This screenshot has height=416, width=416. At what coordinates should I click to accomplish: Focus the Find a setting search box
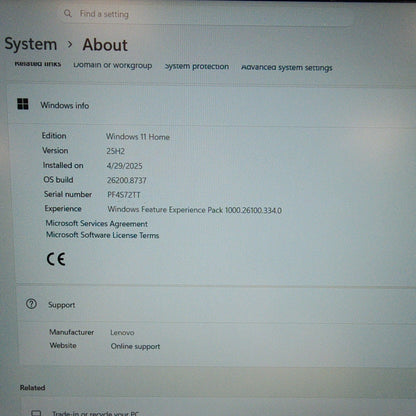pyautogui.click(x=207, y=14)
